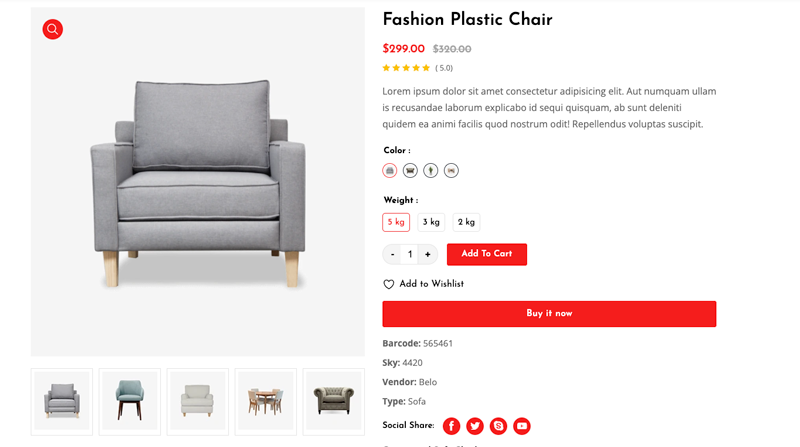800x447 pixels.
Task: View the dining table set thumbnail
Action: click(x=266, y=401)
